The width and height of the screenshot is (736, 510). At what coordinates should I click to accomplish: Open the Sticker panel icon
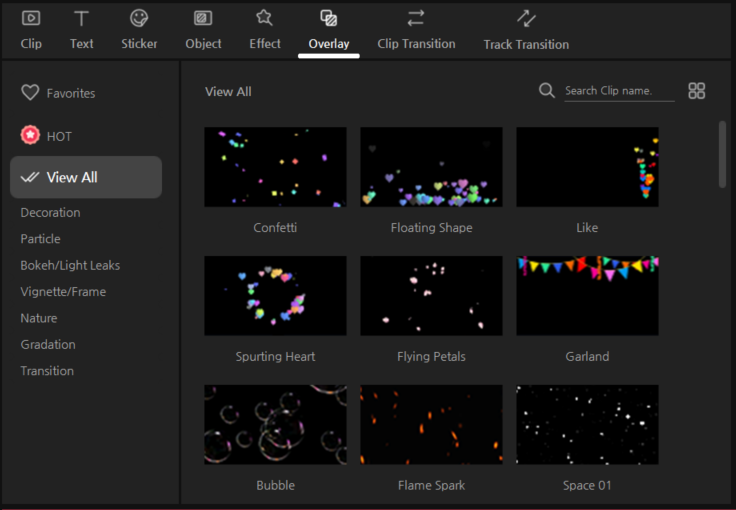tap(139, 18)
